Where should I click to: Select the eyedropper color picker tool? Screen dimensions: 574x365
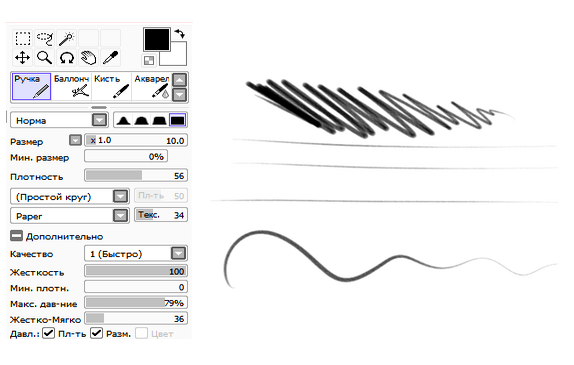tap(111, 57)
